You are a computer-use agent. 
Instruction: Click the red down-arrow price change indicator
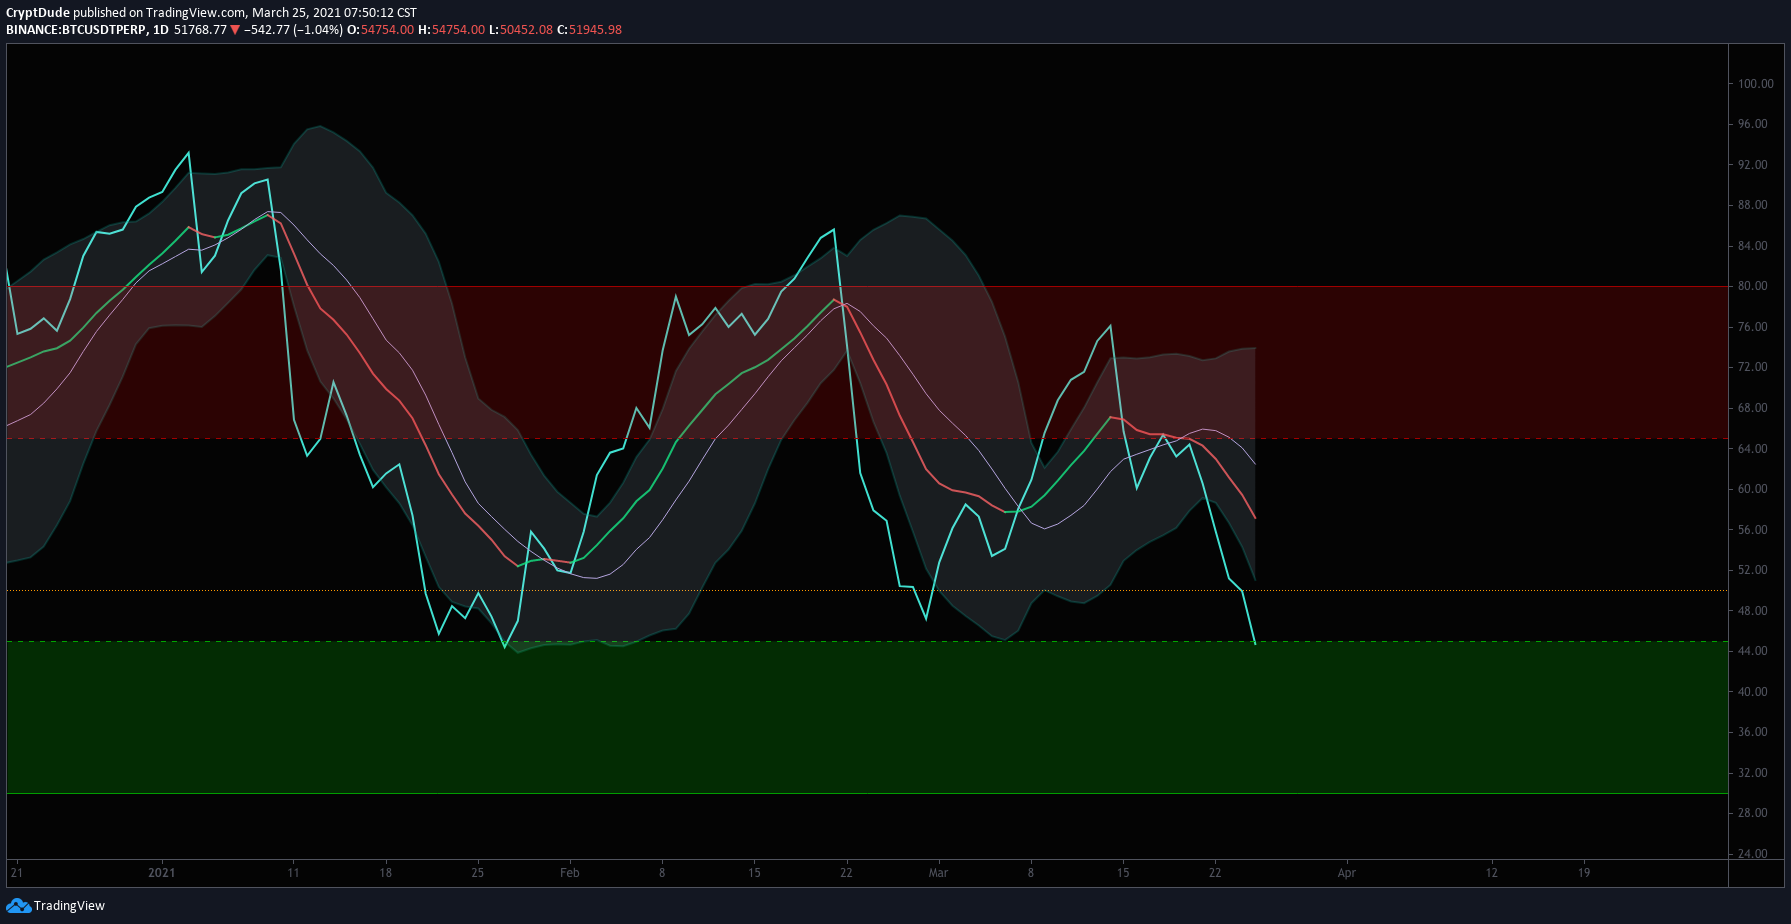(x=235, y=30)
